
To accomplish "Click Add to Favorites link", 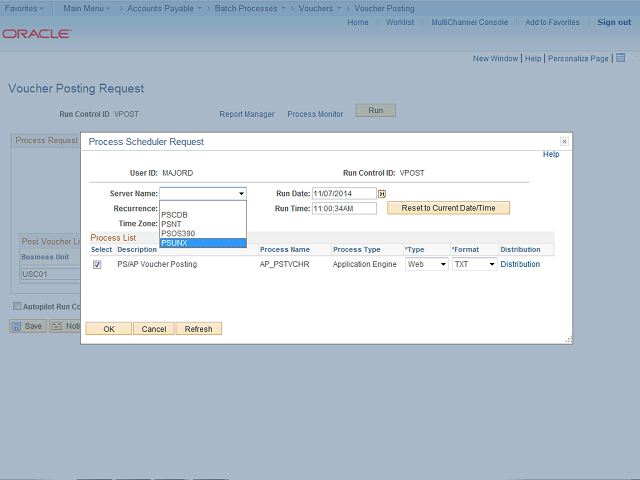I will [552, 22].
